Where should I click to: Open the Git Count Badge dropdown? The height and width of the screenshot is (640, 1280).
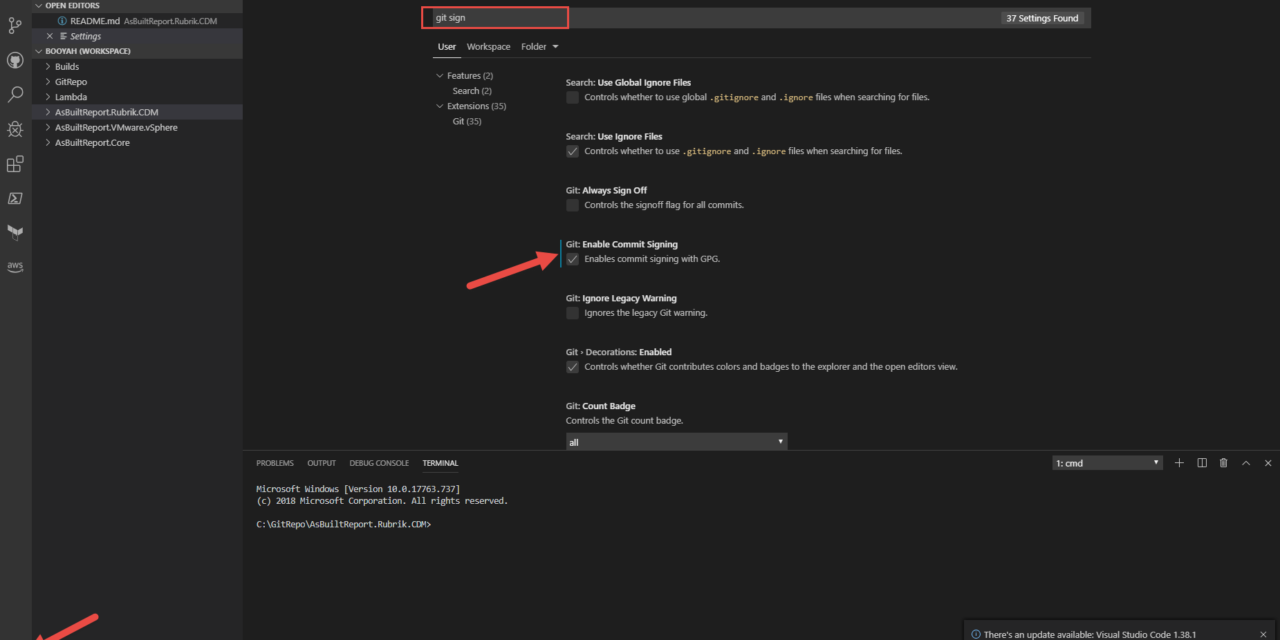coord(676,442)
